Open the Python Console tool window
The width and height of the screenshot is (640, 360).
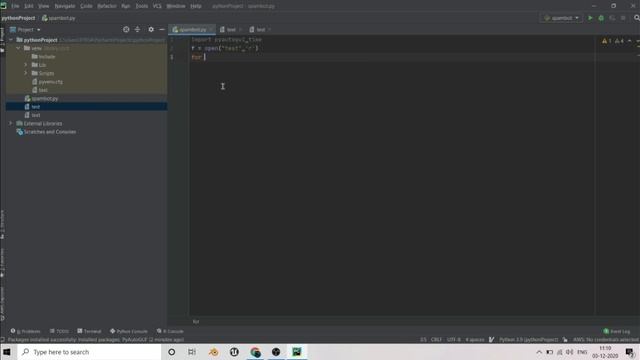(129, 331)
